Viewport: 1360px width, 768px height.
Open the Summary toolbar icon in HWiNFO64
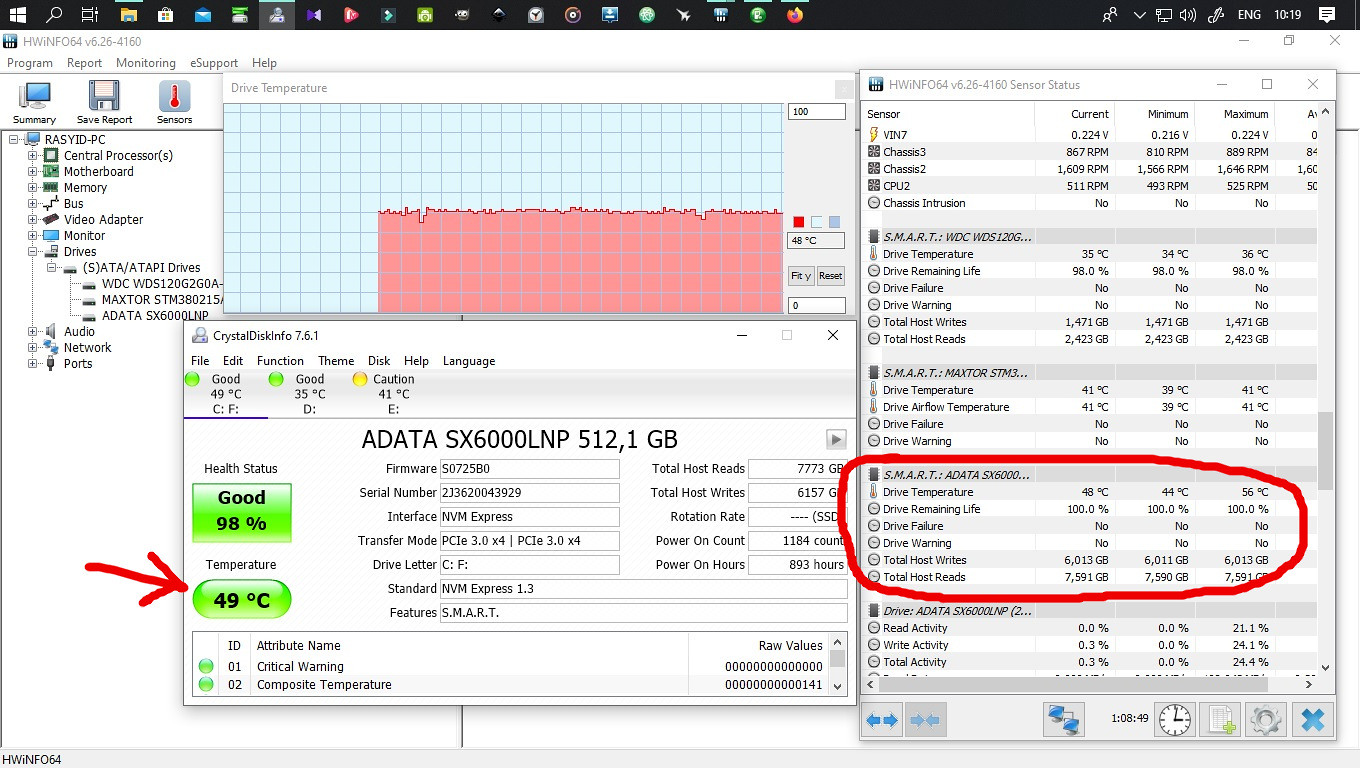point(34,102)
